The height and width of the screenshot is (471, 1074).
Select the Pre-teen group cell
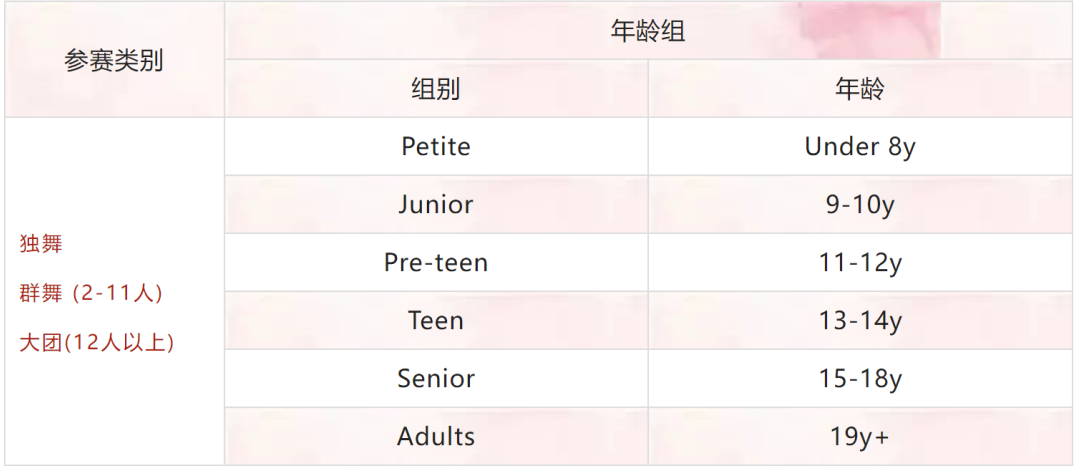point(436,263)
